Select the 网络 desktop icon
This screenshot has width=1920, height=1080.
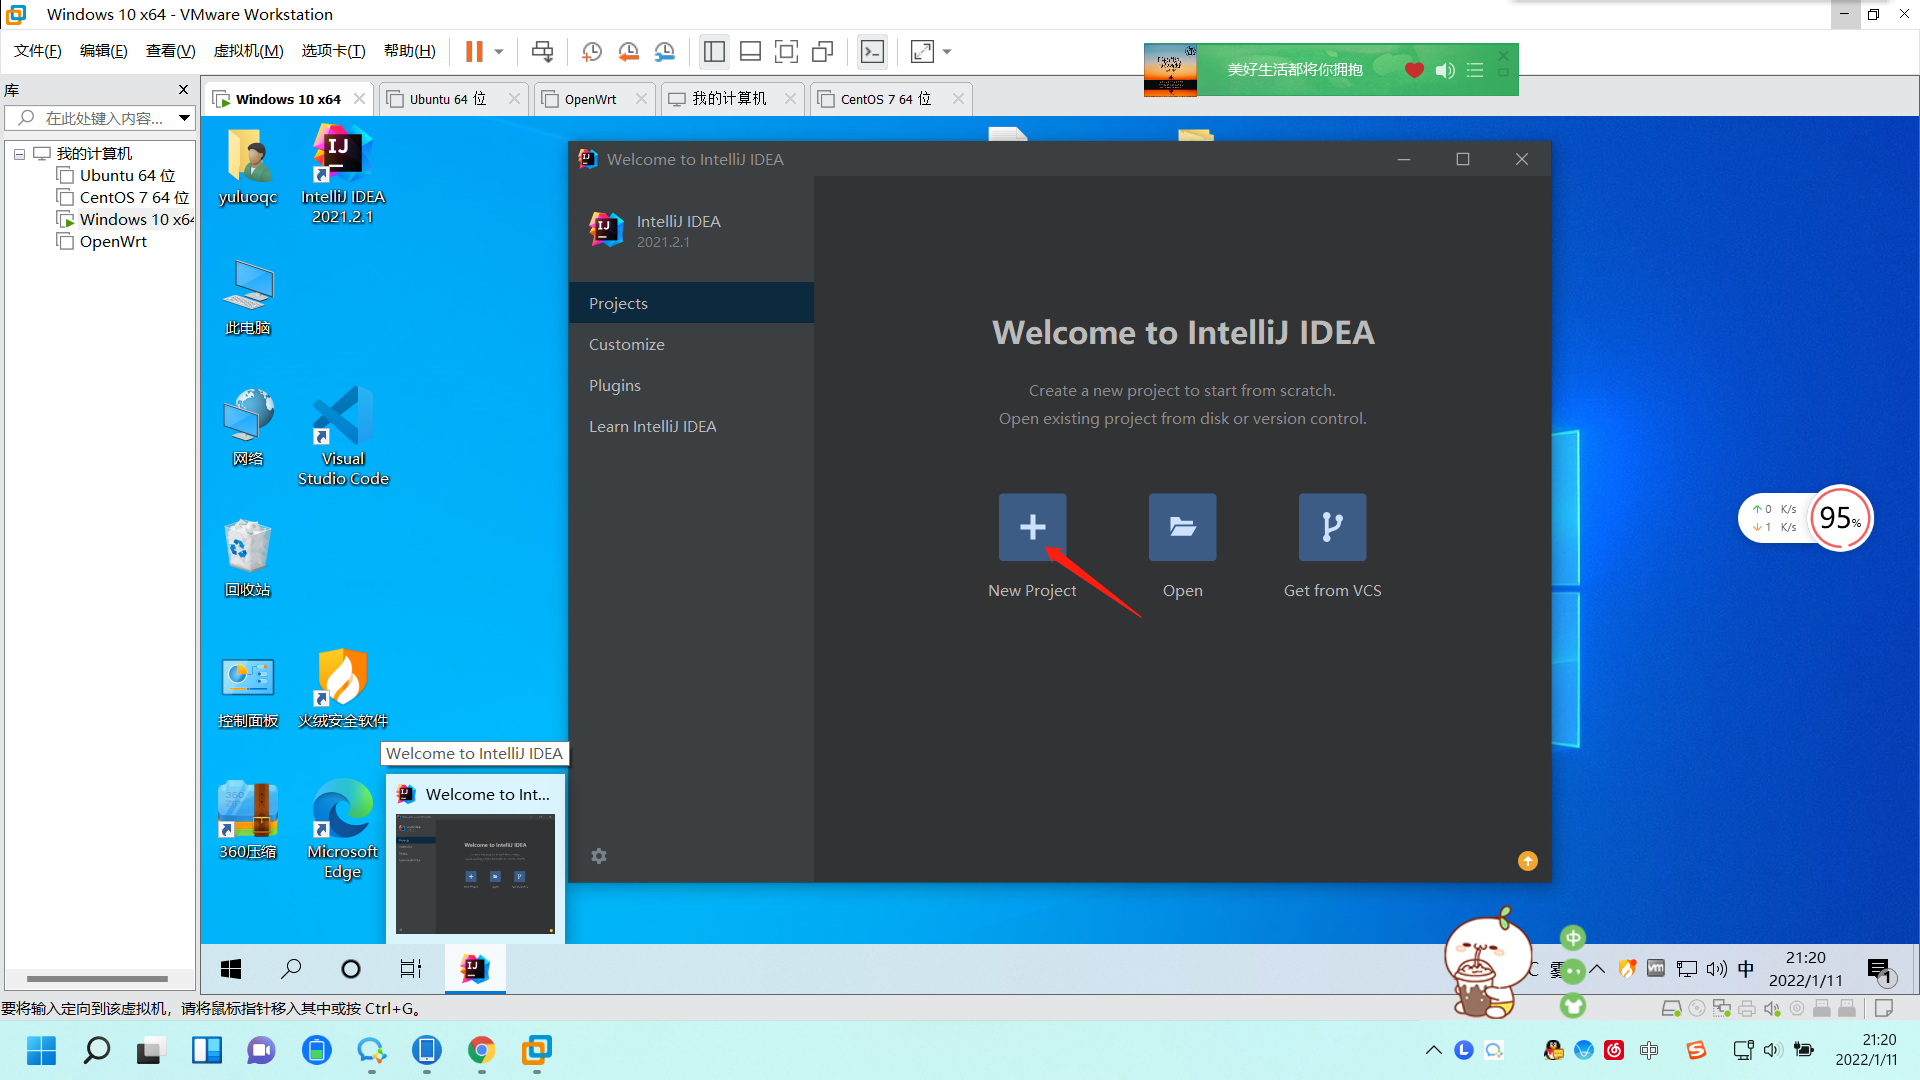[248, 428]
